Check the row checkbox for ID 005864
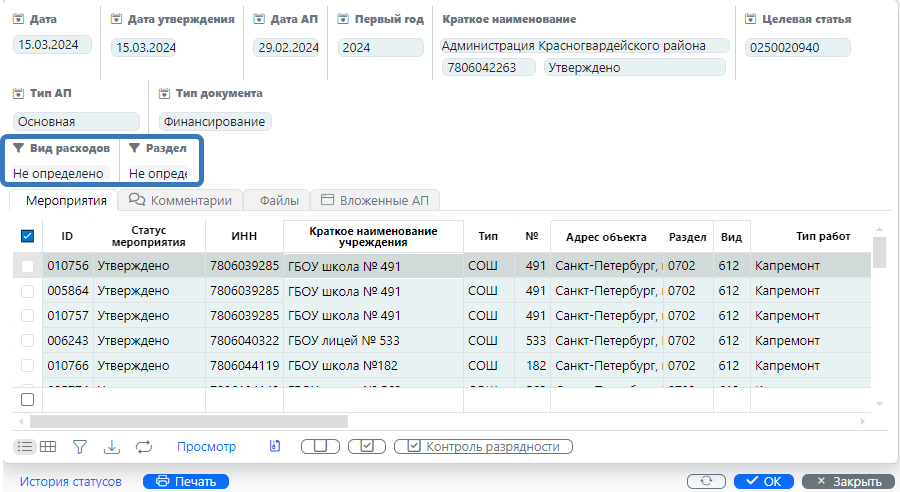900x492 pixels. (27, 291)
